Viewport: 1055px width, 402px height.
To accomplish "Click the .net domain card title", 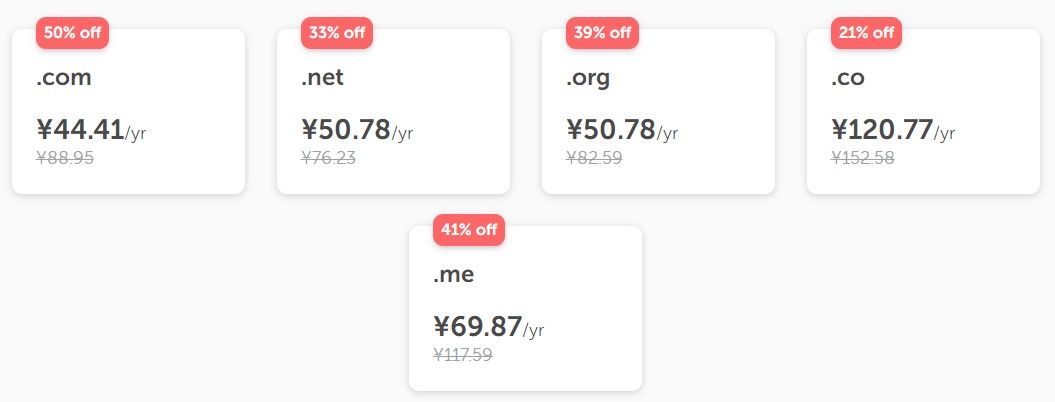I will coord(322,78).
